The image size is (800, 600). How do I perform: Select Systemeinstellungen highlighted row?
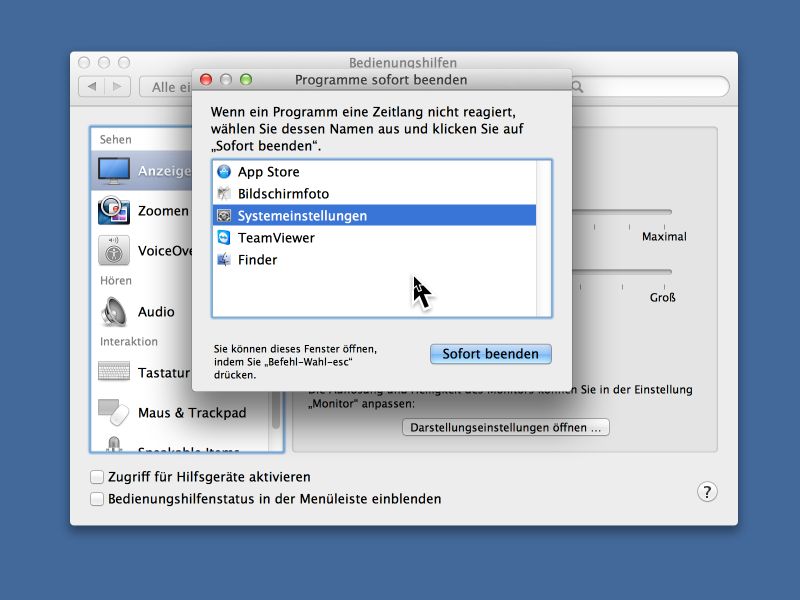[x=374, y=215]
